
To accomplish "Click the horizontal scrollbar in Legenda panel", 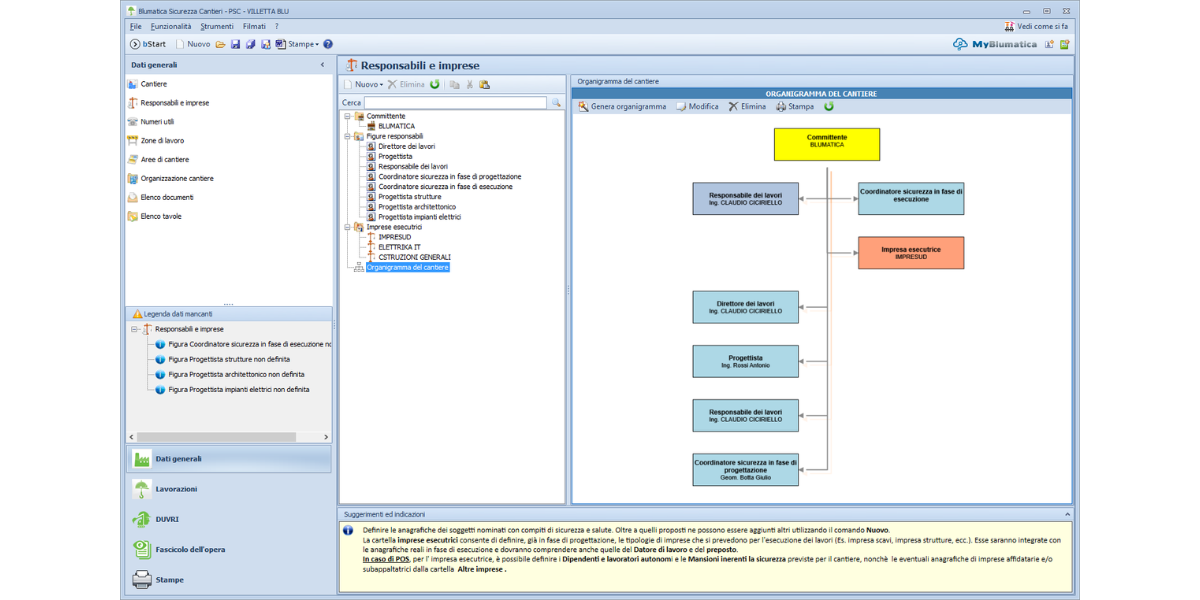I will (215, 437).
